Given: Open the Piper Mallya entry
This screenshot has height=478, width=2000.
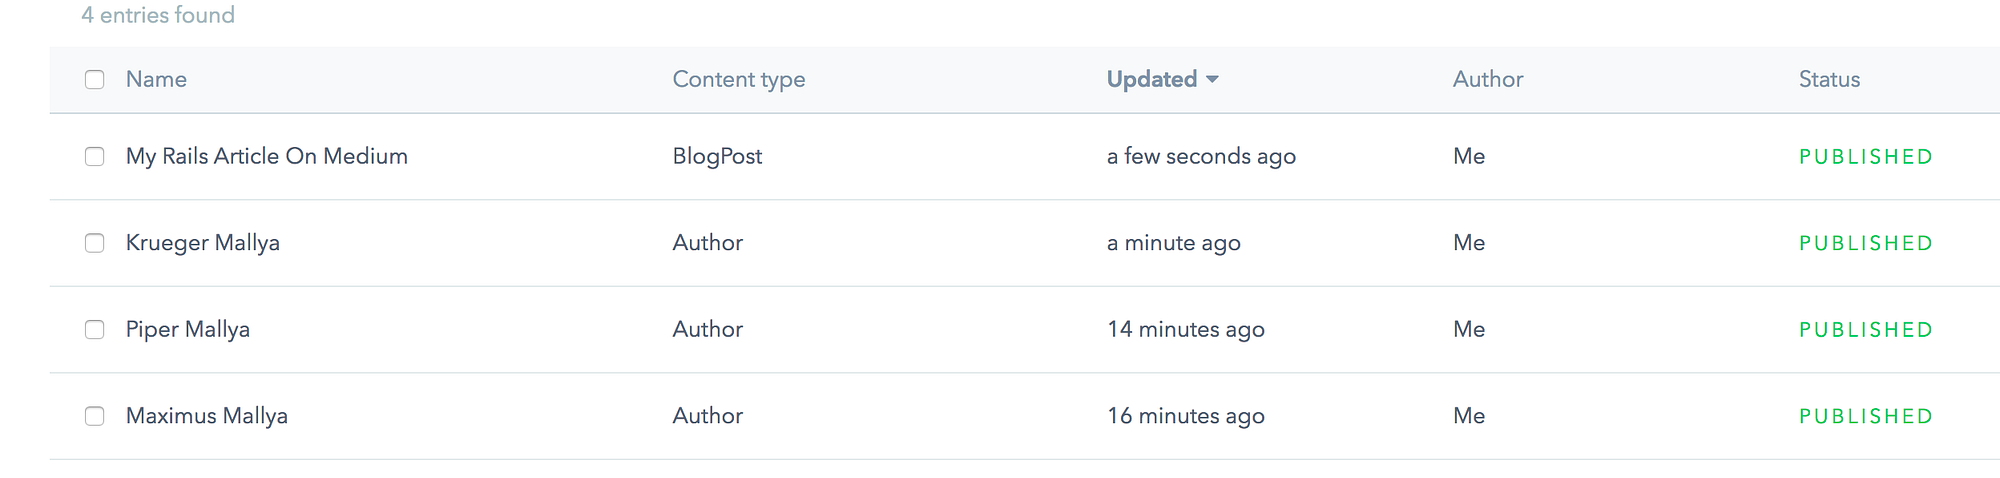Looking at the screenshot, I should [x=187, y=330].
